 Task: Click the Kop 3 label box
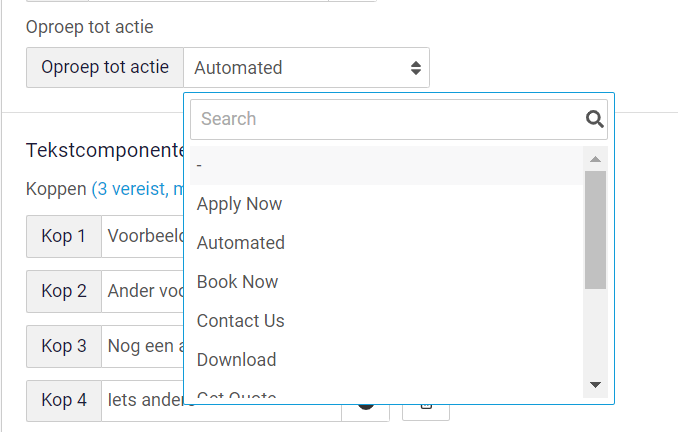(64, 346)
